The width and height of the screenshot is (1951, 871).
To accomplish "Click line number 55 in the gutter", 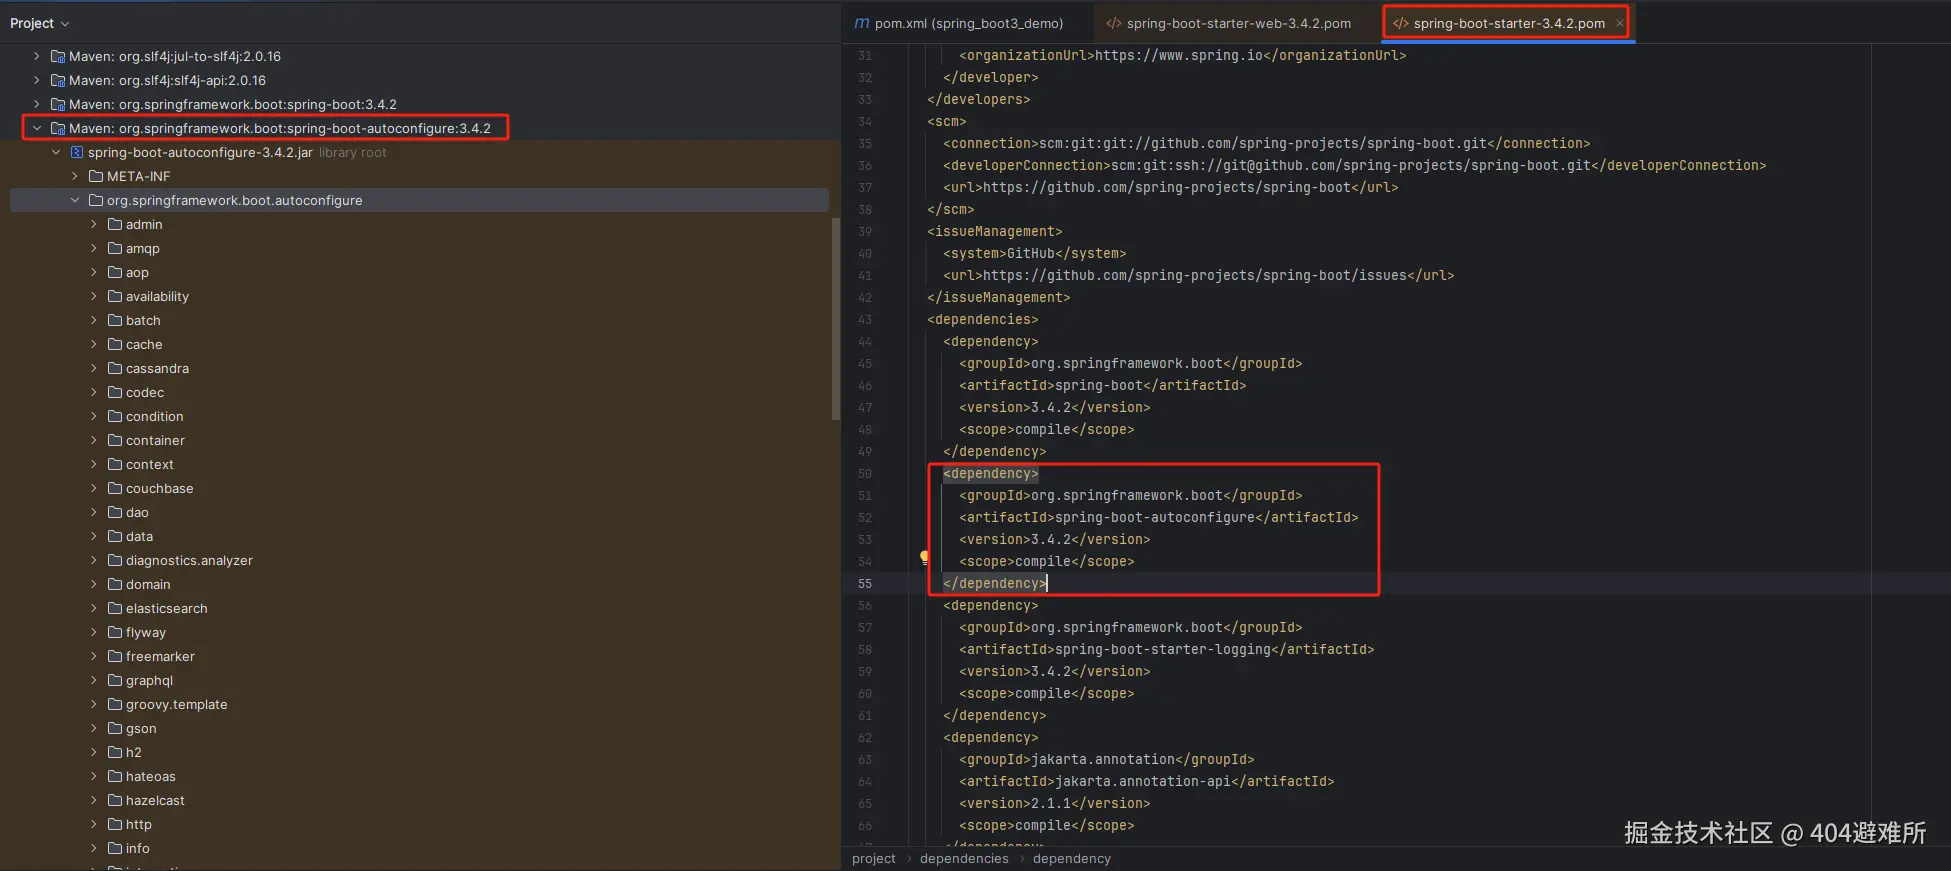I will [x=865, y=584].
